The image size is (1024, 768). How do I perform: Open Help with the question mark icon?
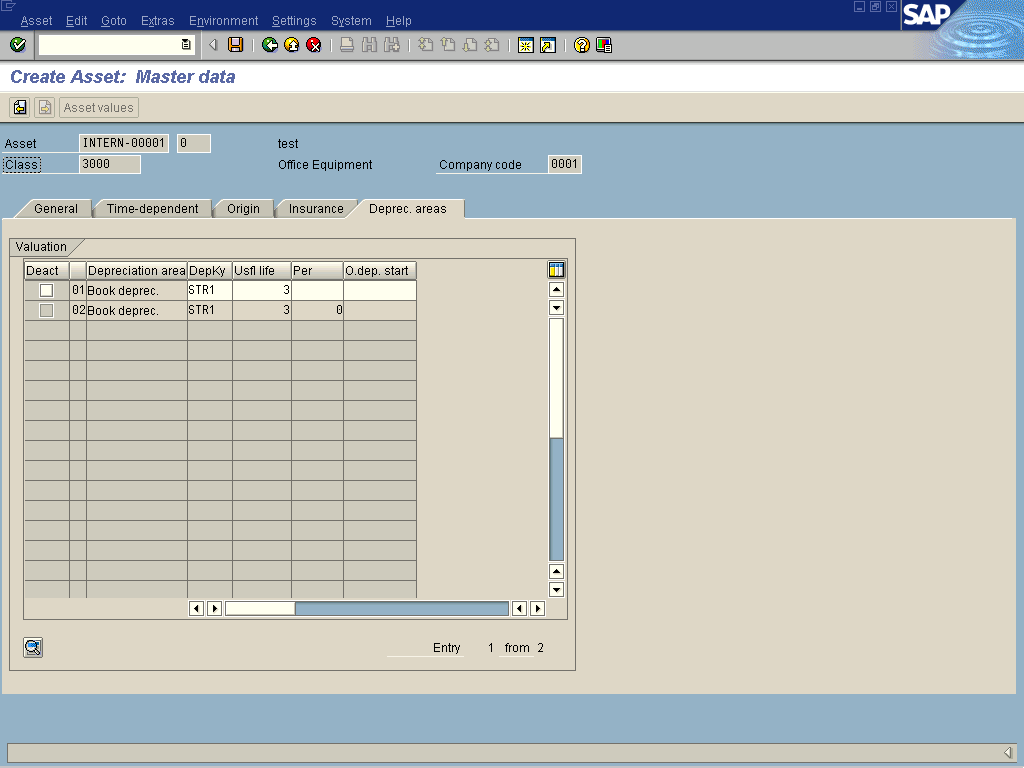pos(582,45)
